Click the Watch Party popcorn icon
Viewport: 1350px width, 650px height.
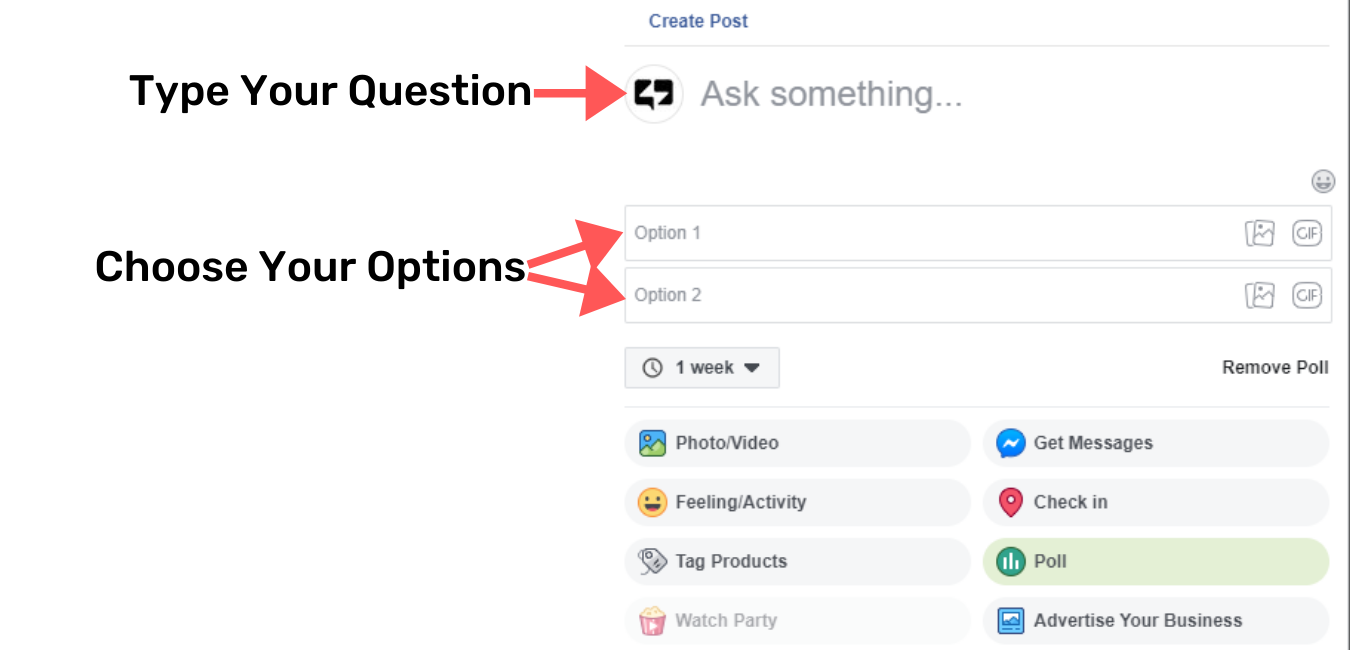point(652,620)
